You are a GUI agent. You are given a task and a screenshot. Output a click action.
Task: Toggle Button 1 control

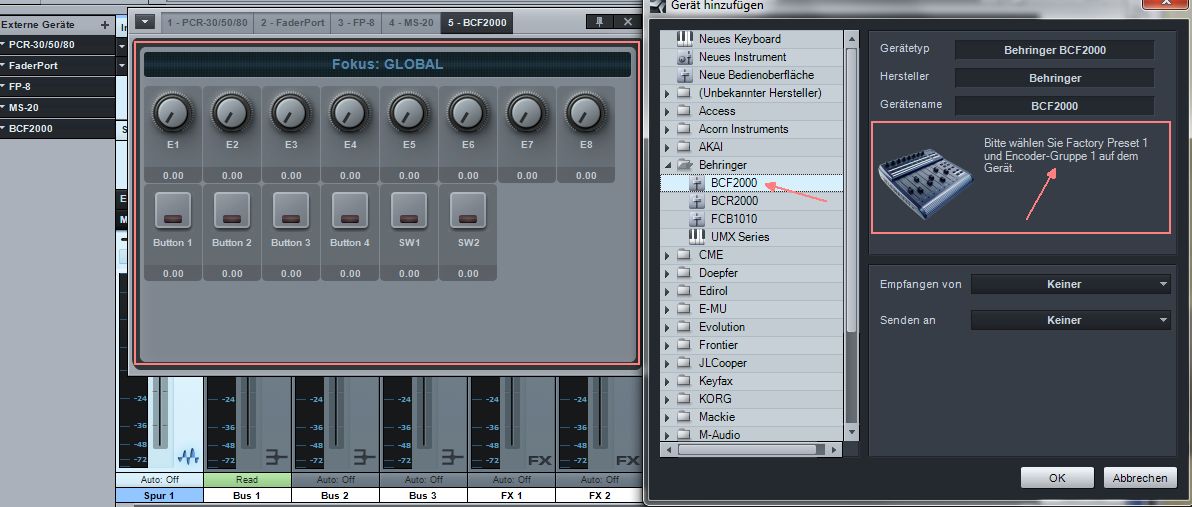point(173,211)
